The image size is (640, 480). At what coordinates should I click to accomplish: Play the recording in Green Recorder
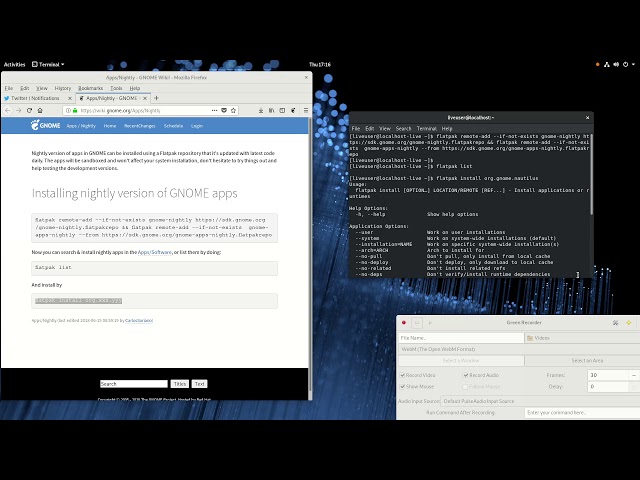click(x=430, y=322)
